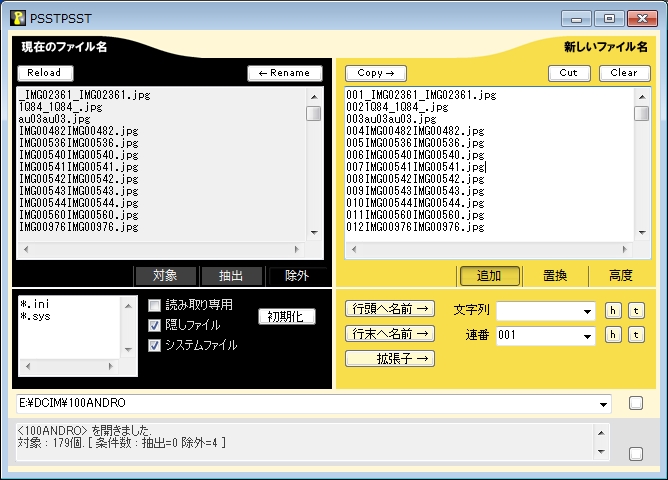Click the 拡張子 → button
Screen dimensions: 668x480
click(x=390, y=359)
